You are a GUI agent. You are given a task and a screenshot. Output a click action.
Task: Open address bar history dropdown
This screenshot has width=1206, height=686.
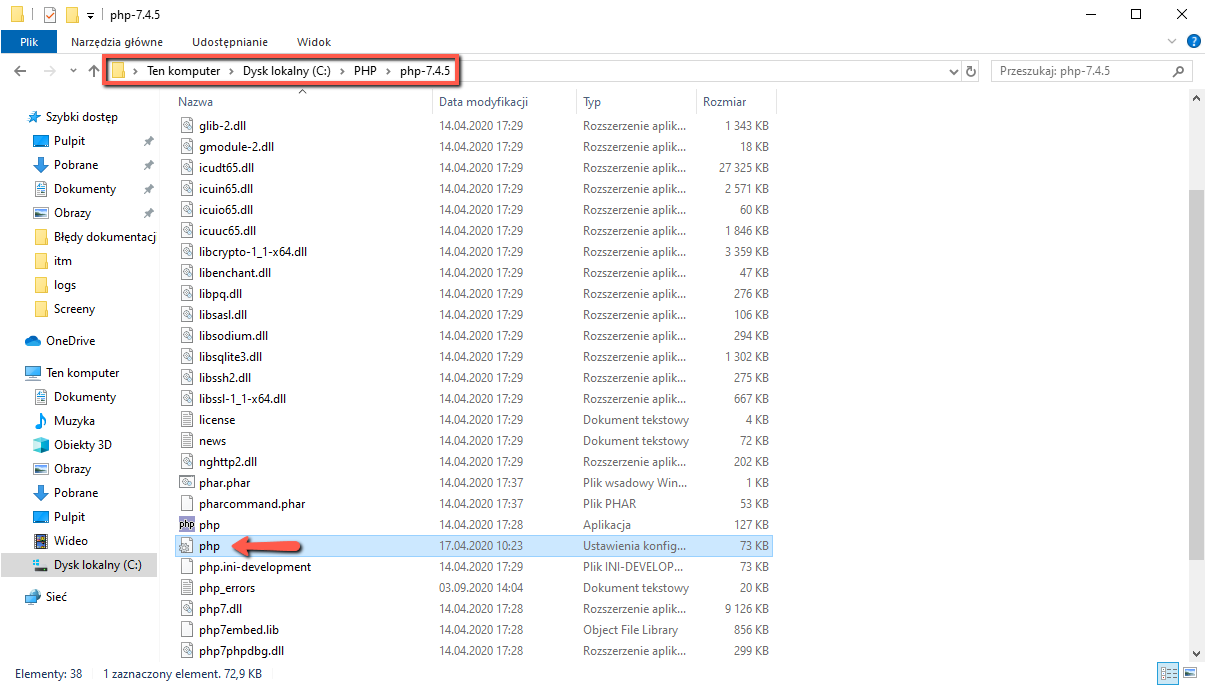tap(954, 71)
